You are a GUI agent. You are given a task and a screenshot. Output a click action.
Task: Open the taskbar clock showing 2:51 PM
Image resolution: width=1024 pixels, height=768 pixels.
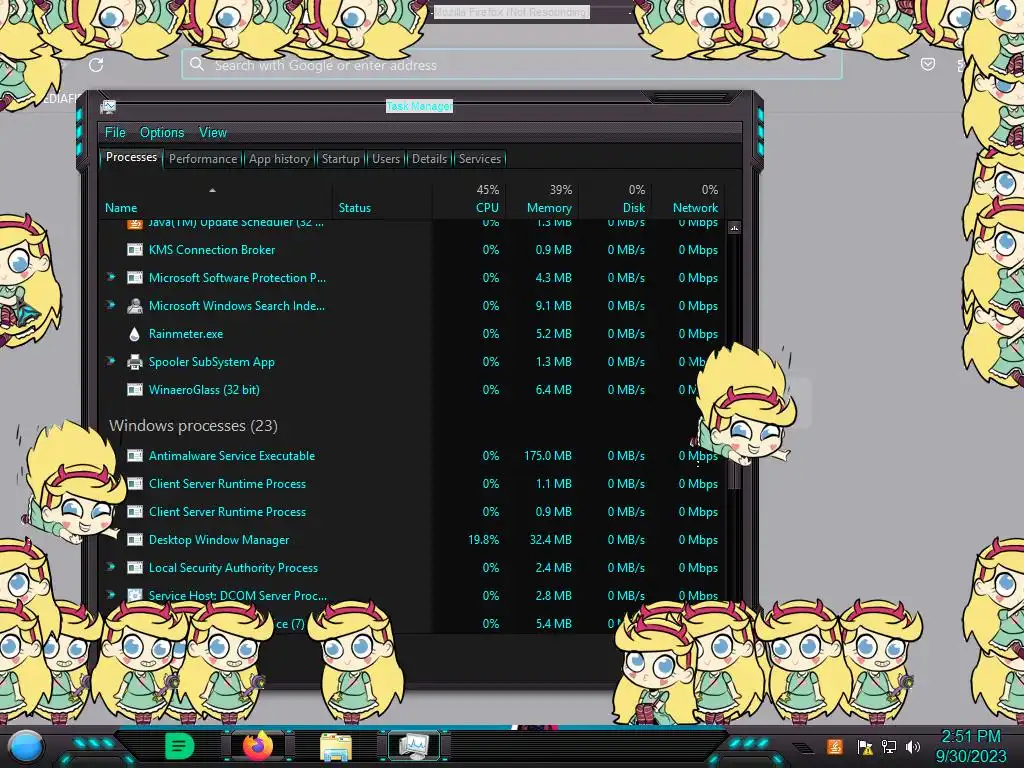(x=970, y=746)
